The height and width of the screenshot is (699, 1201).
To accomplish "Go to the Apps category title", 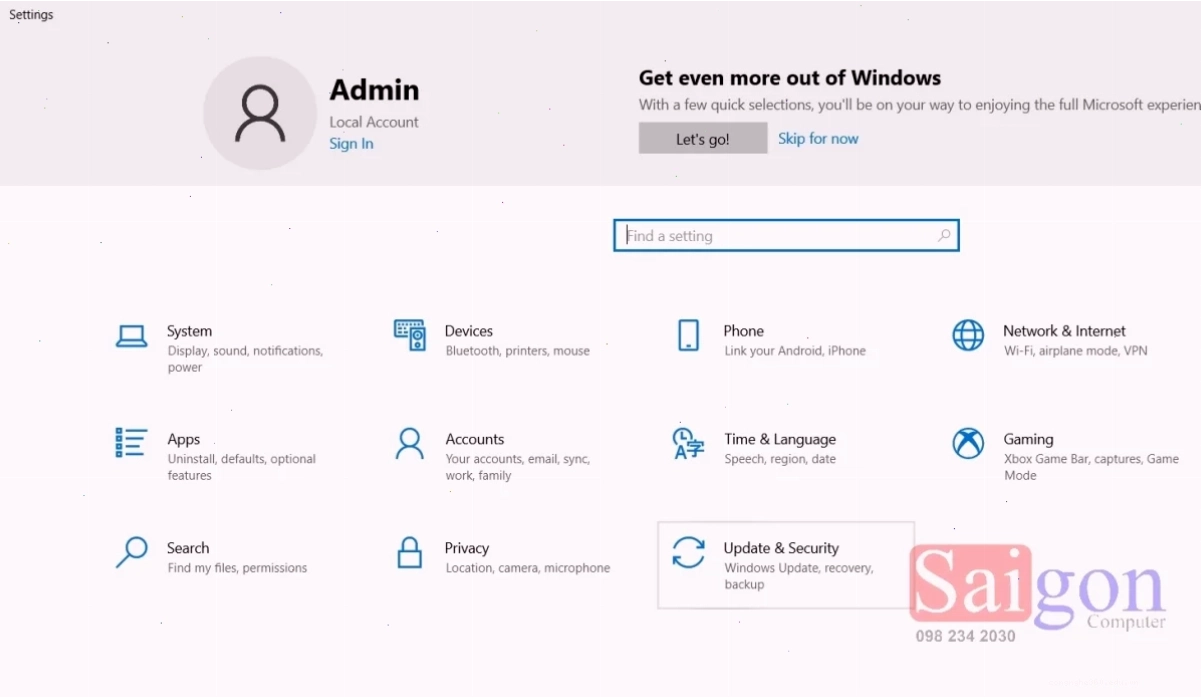I will tap(184, 439).
